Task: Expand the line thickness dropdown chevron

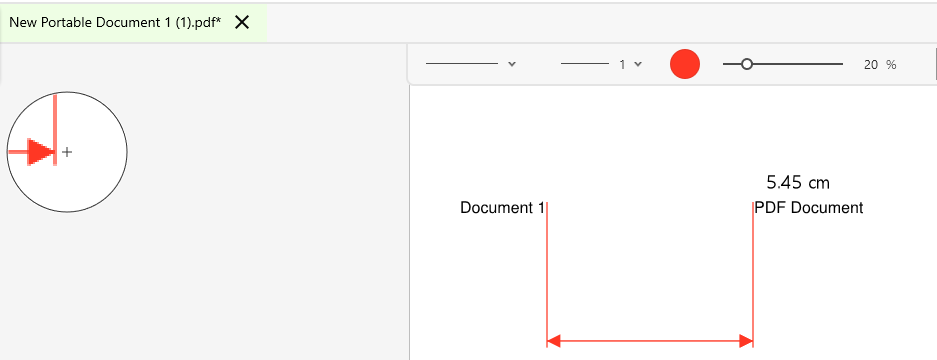Action: tap(638, 64)
